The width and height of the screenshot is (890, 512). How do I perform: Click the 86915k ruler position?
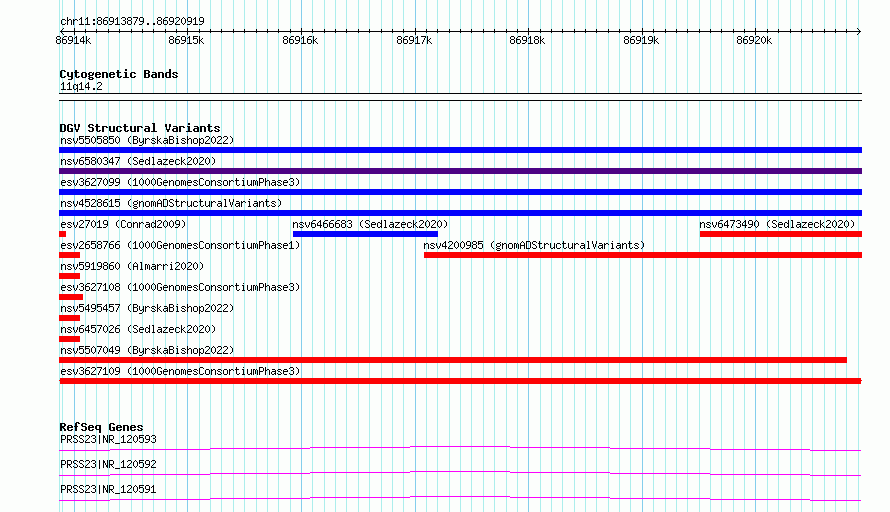pyautogui.click(x=186, y=40)
